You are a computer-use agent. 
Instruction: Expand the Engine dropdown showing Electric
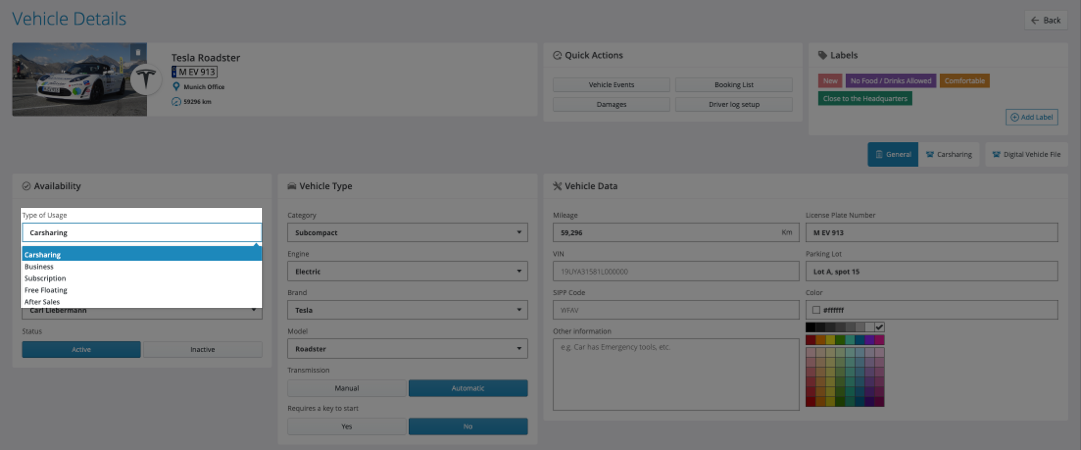pyautogui.click(x=407, y=272)
